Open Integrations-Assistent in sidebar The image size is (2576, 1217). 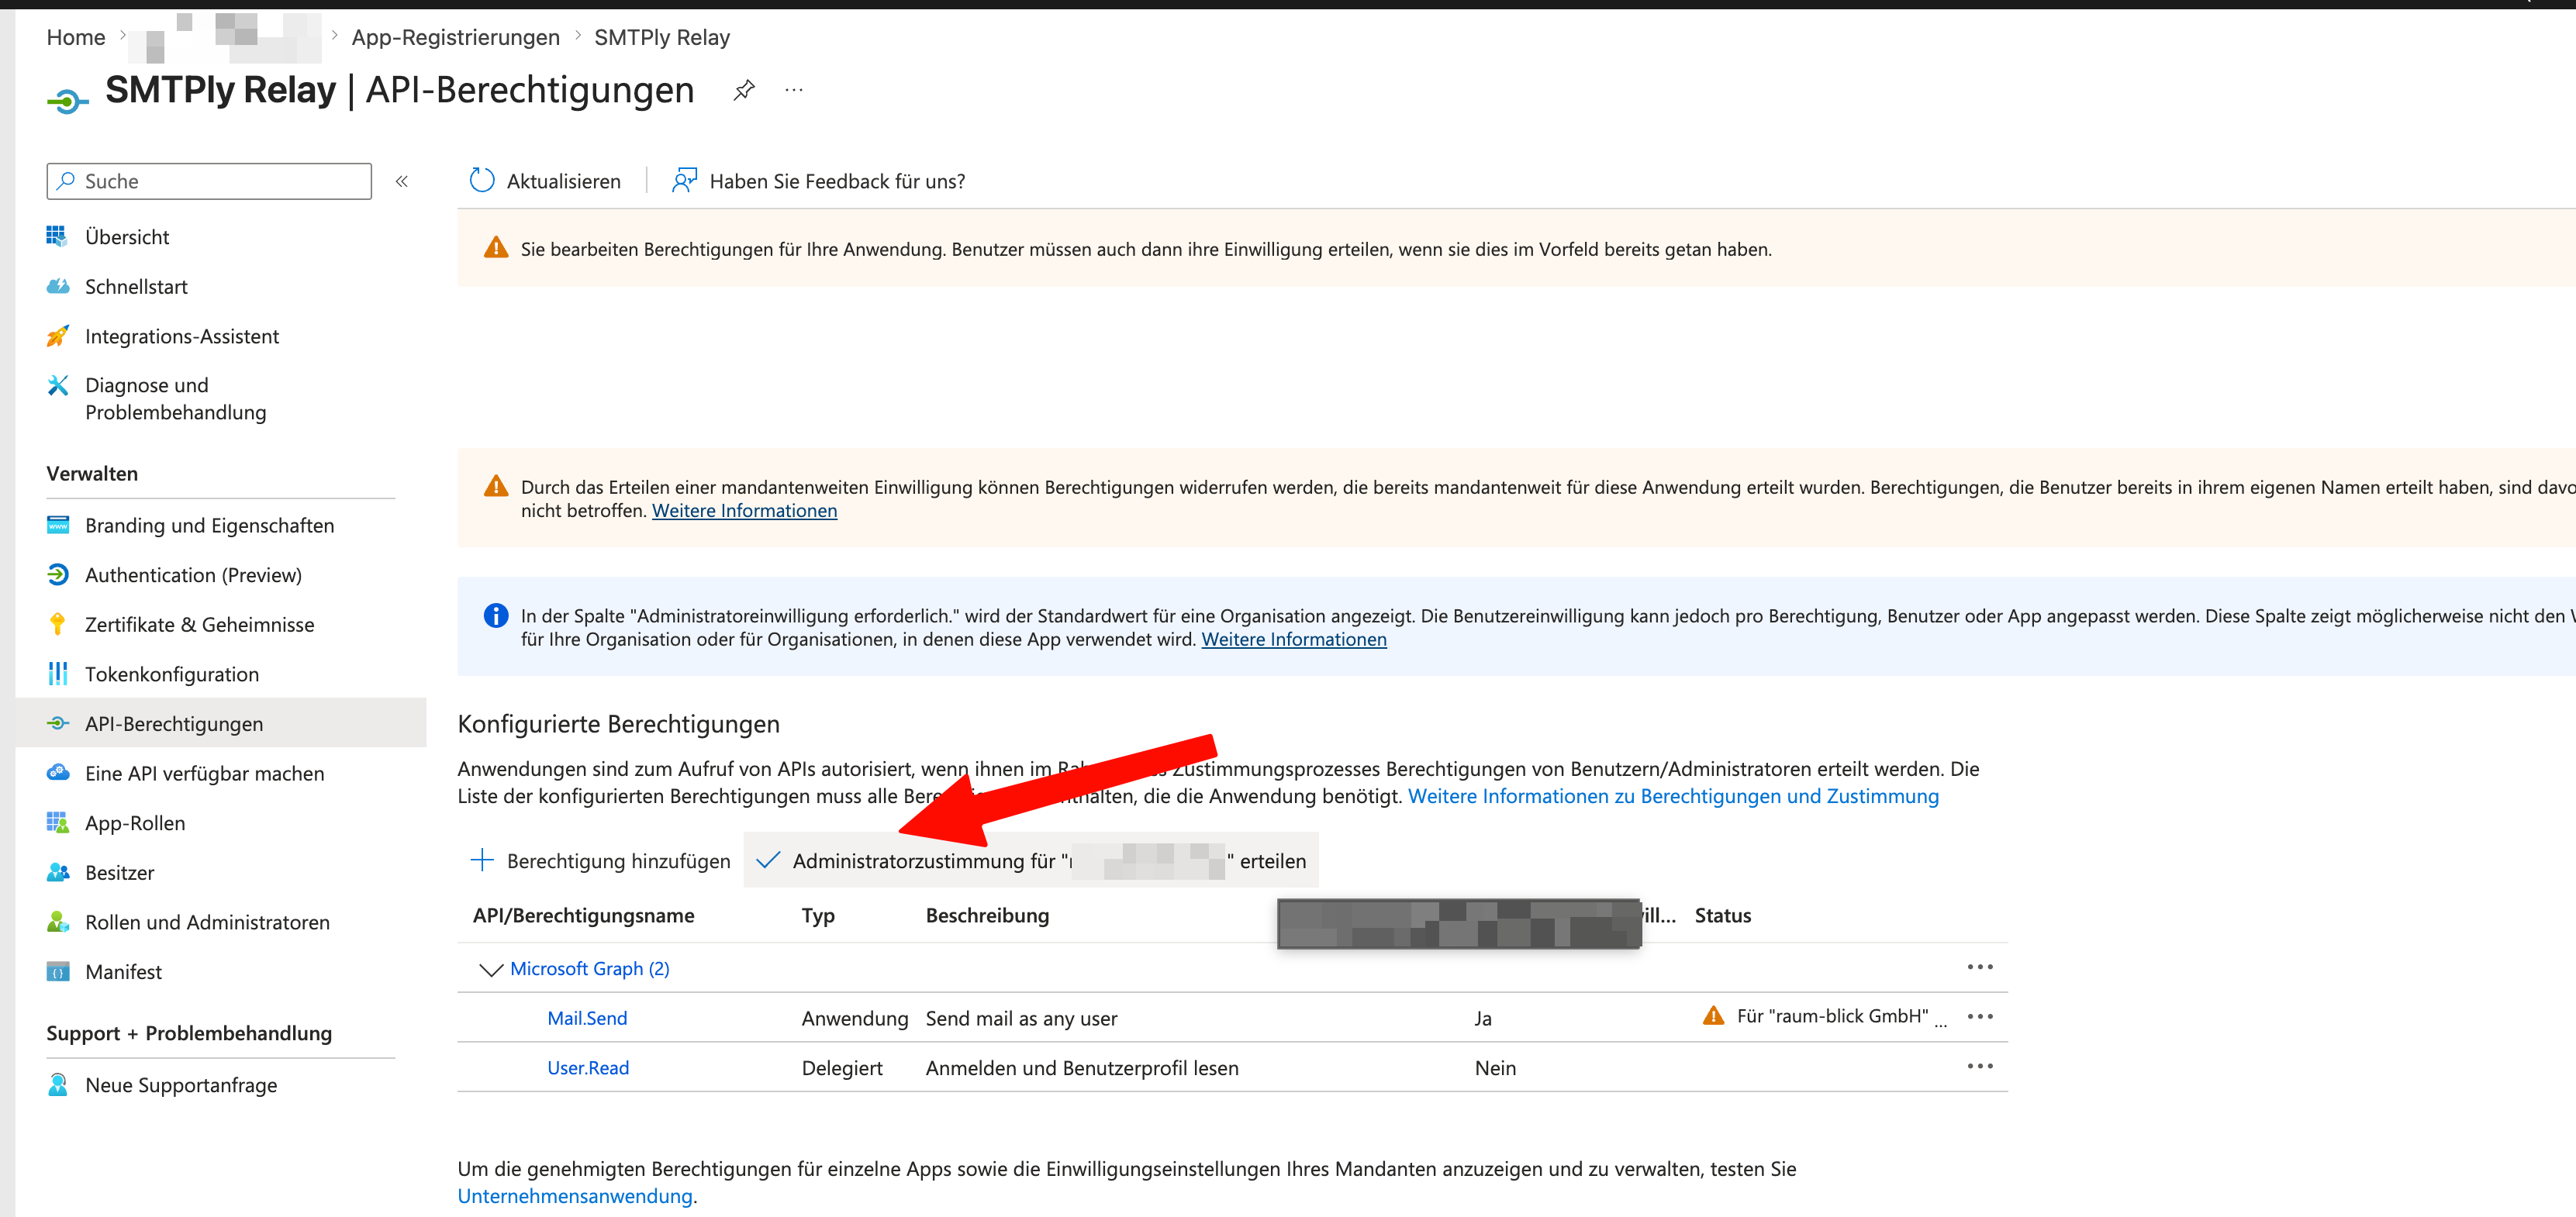point(182,336)
